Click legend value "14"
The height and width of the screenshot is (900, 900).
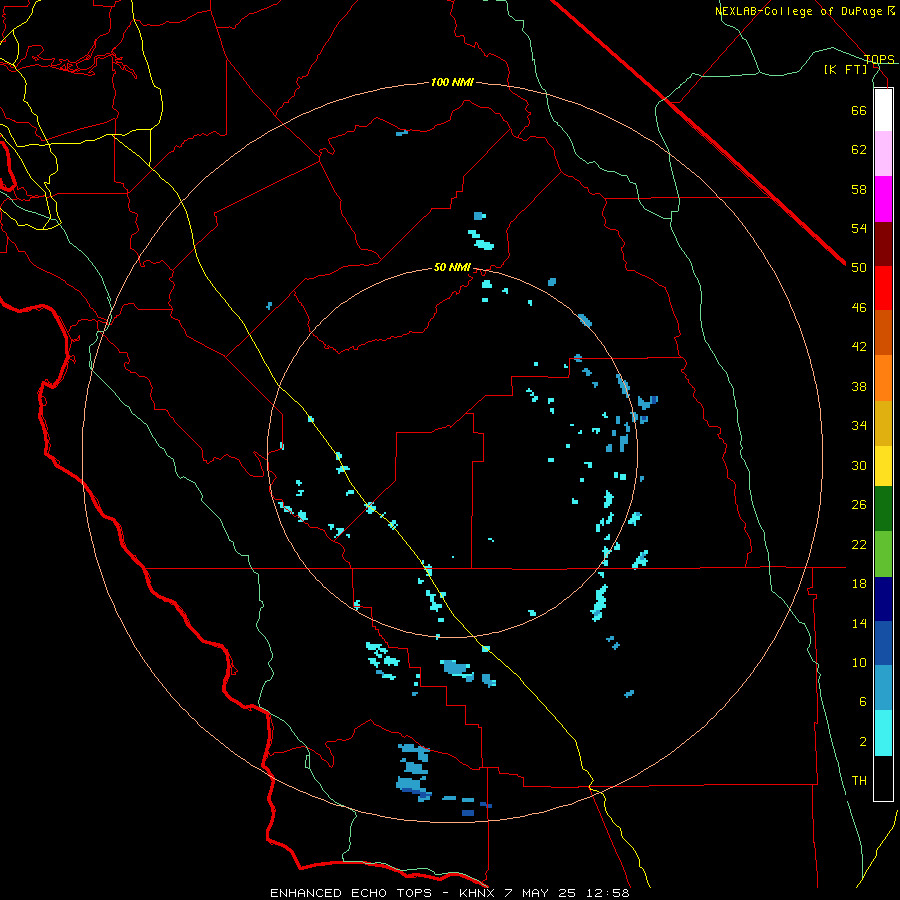[x=859, y=623]
